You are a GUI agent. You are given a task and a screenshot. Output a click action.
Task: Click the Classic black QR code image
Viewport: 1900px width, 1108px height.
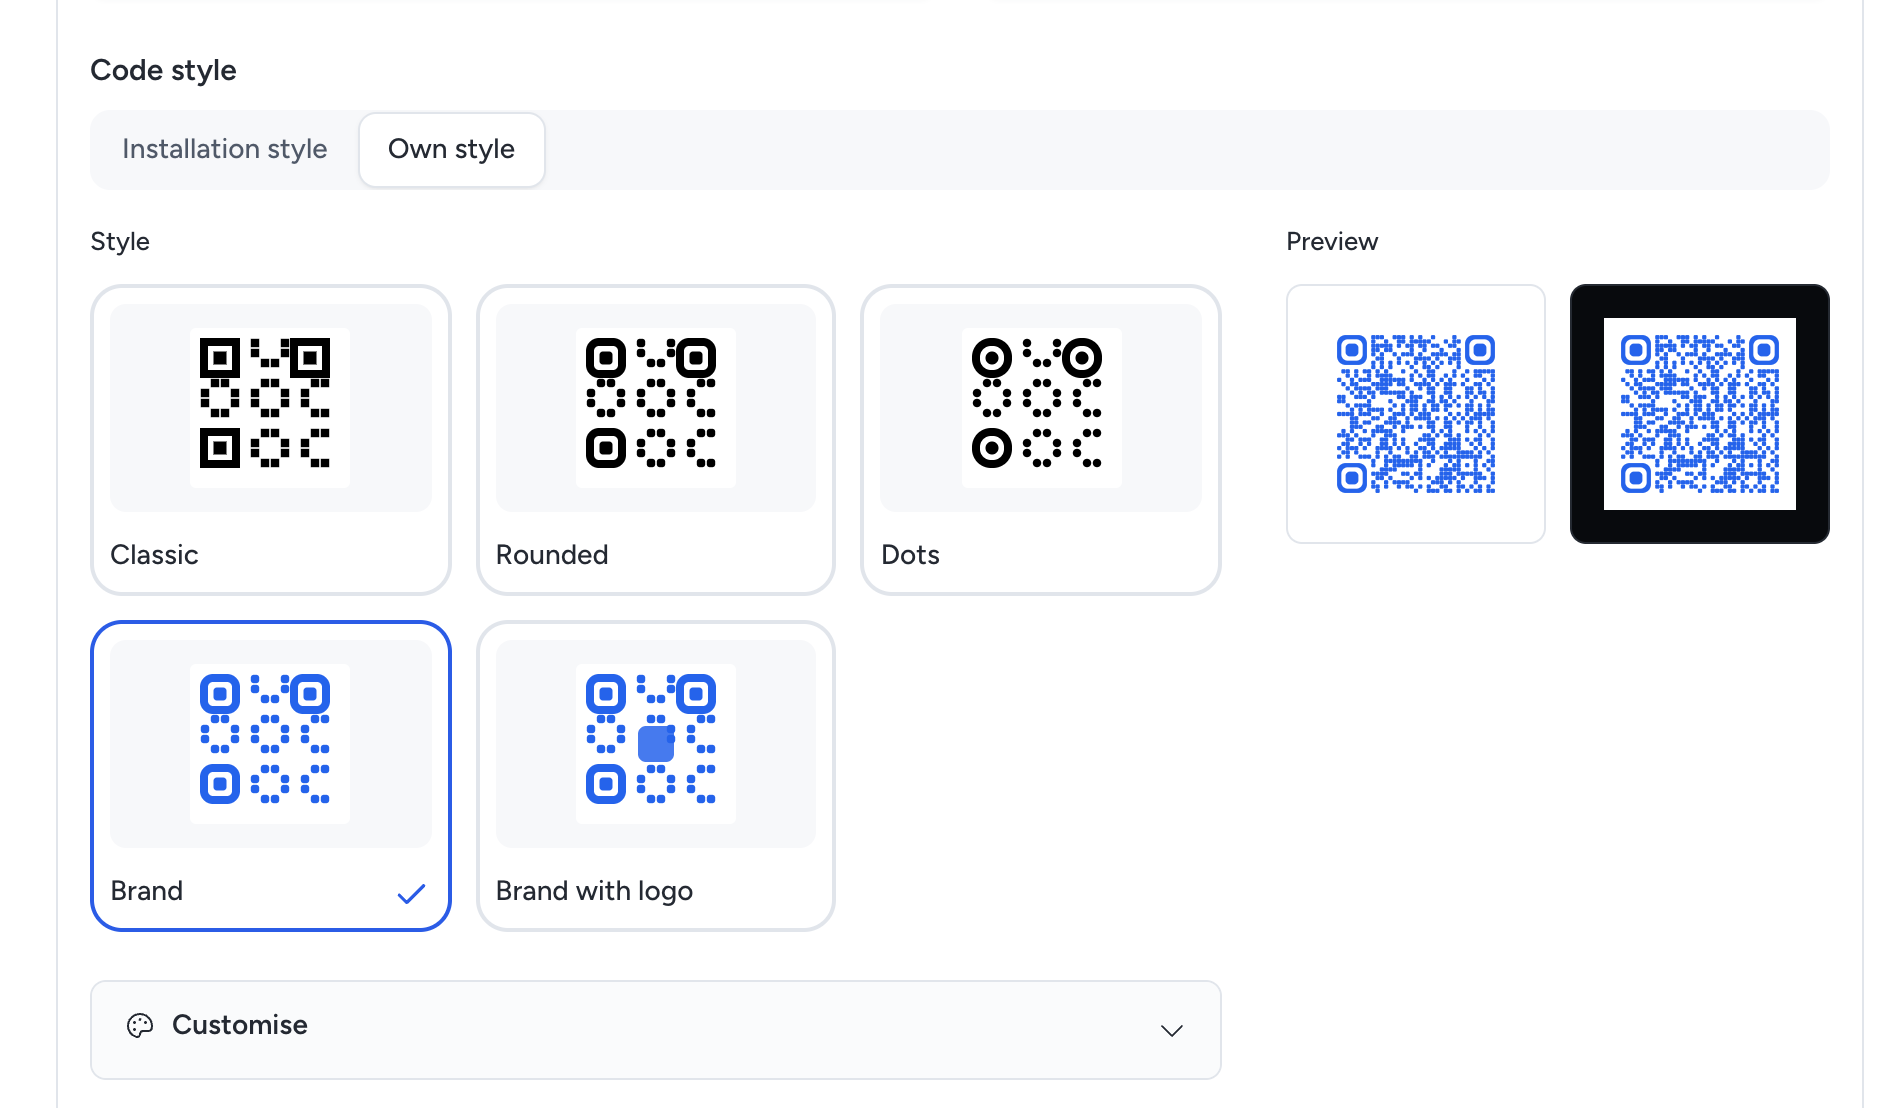pos(270,408)
